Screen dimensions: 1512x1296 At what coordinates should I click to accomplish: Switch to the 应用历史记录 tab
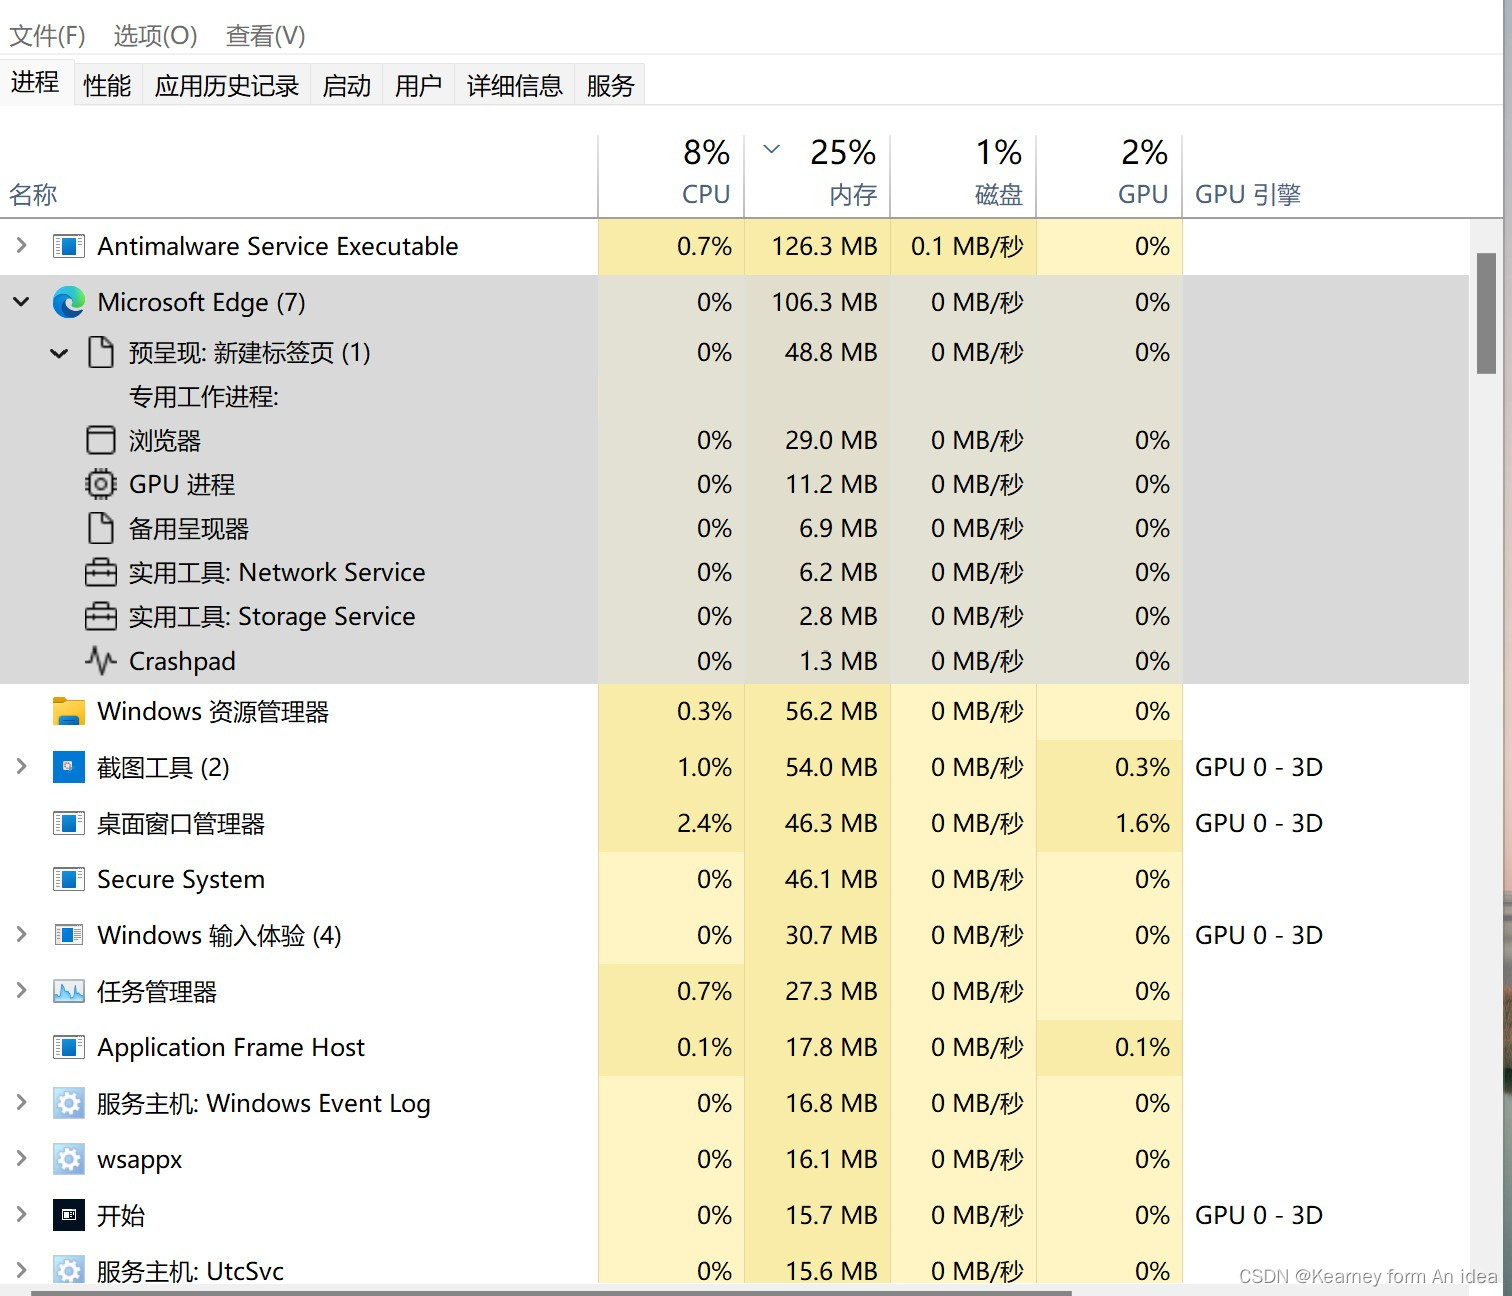[227, 86]
